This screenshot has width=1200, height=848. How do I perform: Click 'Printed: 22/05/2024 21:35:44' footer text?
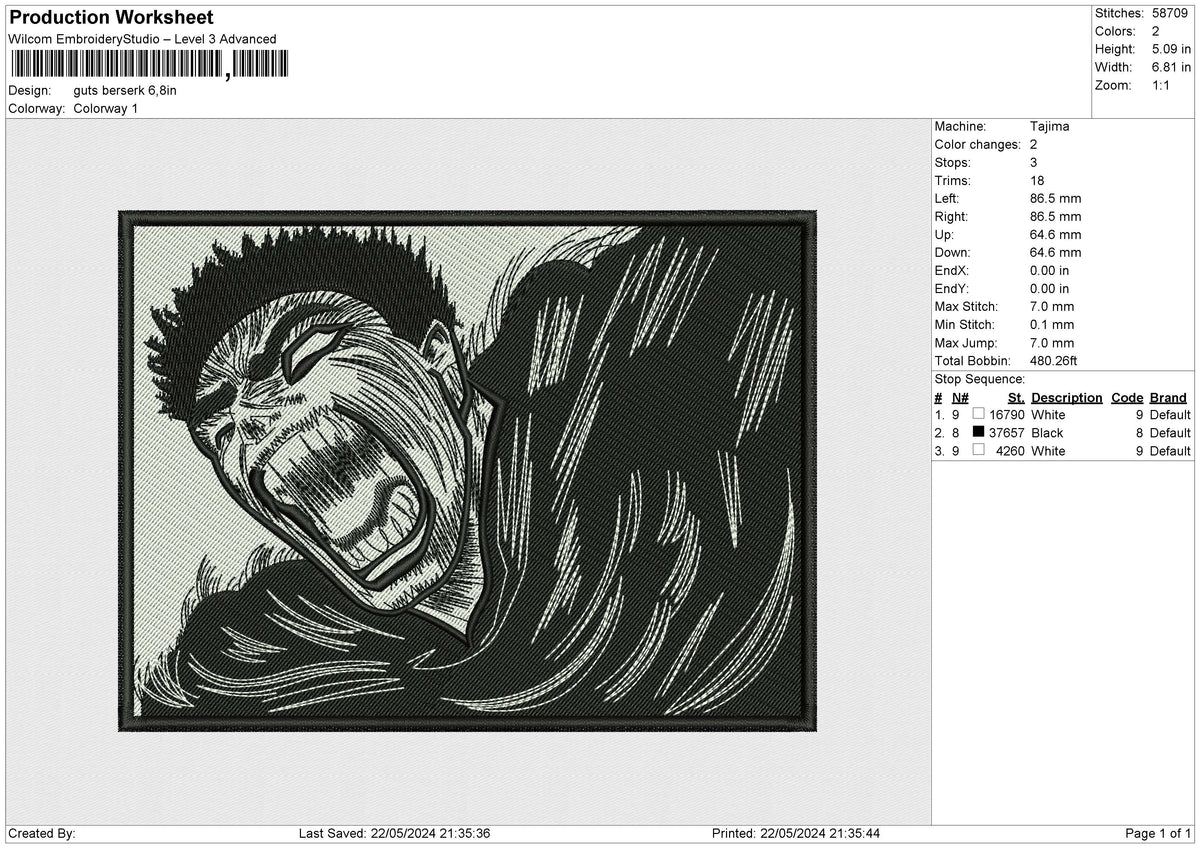pos(796,833)
